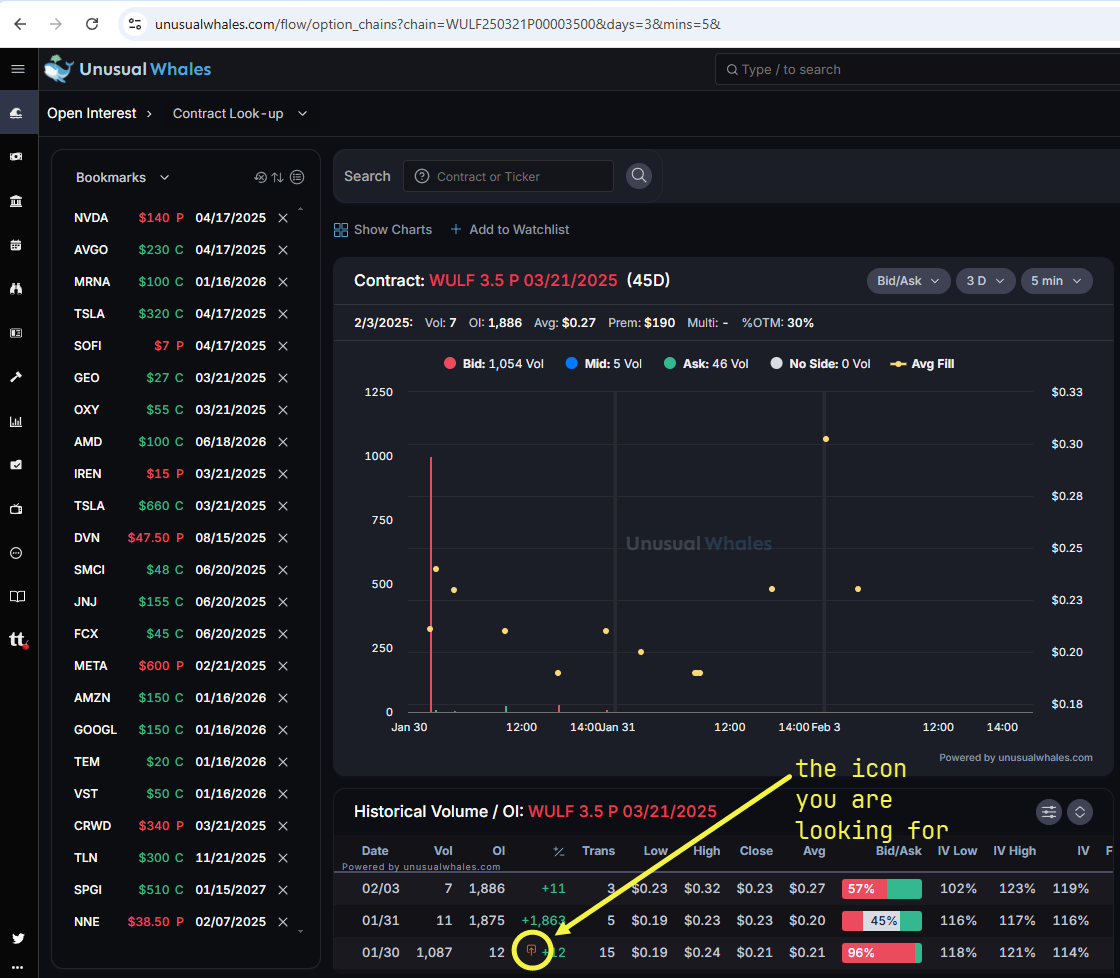Select the whale flow icon in sidebar

(16, 113)
